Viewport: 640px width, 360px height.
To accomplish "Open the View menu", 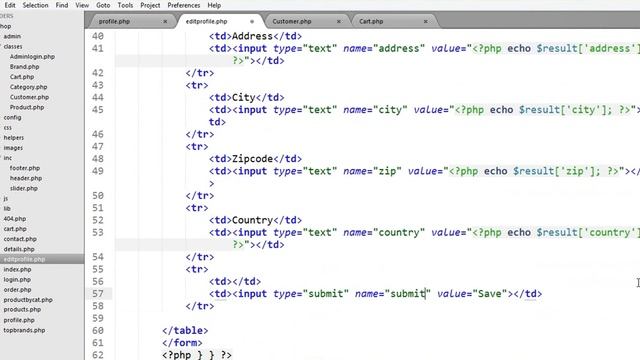I will tap(82, 5).
